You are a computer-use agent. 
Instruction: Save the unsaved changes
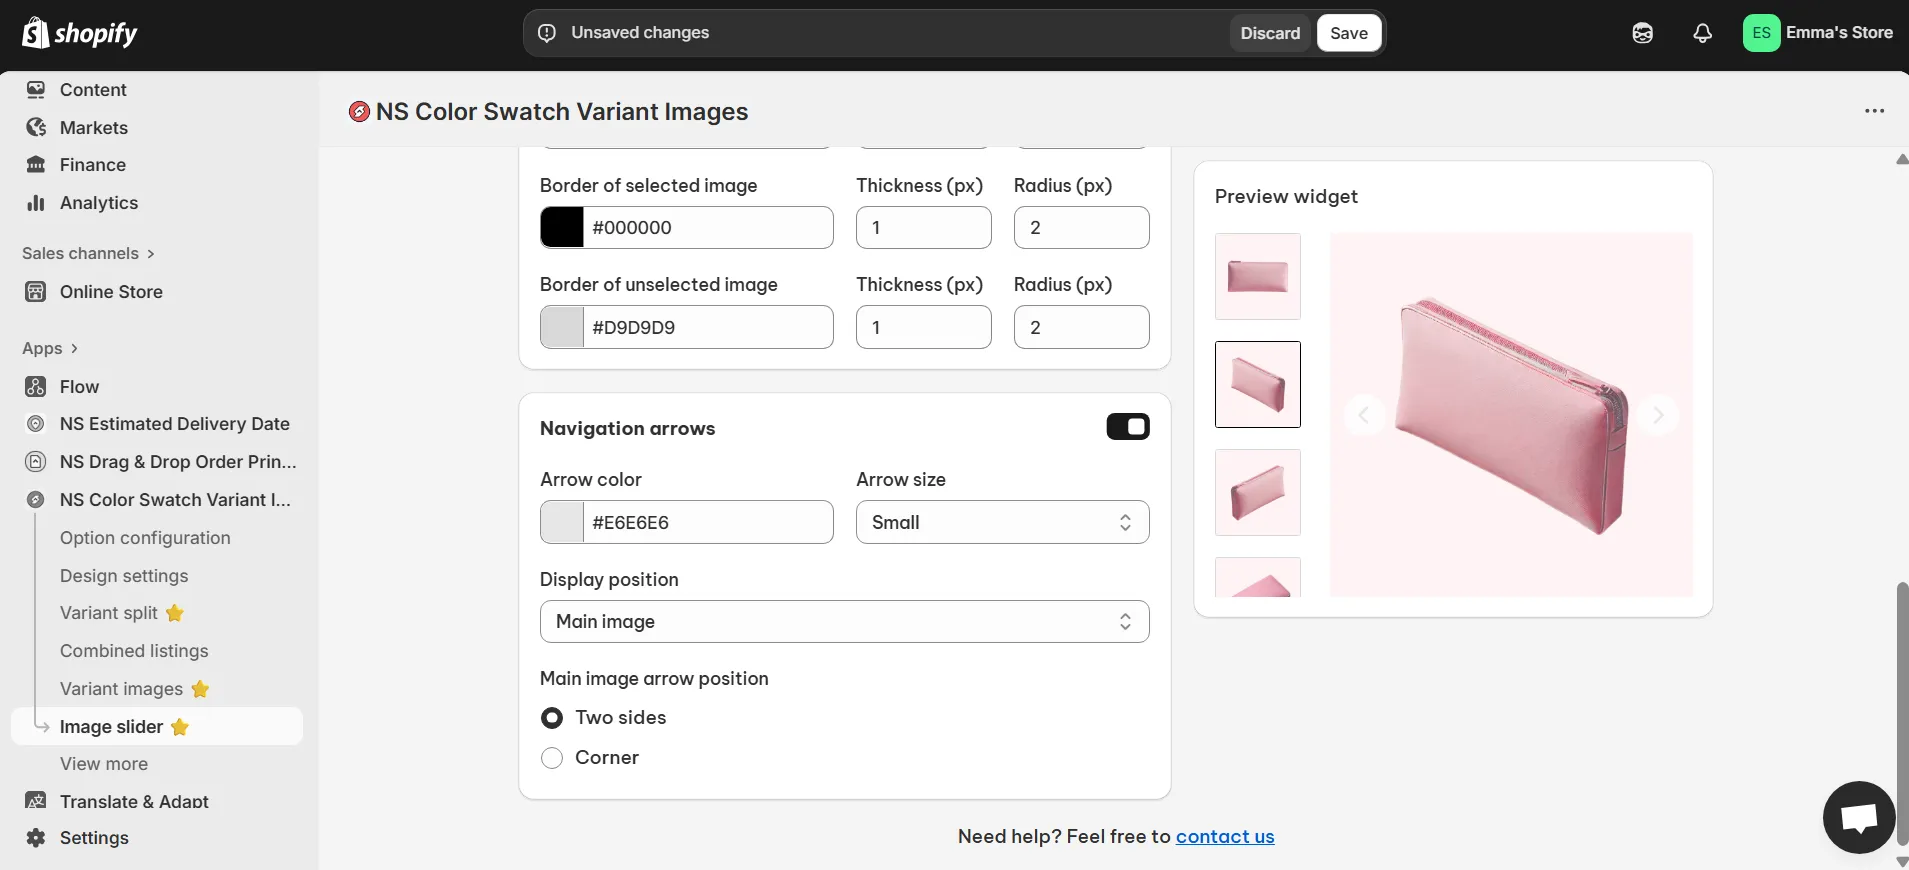tap(1348, 33)
